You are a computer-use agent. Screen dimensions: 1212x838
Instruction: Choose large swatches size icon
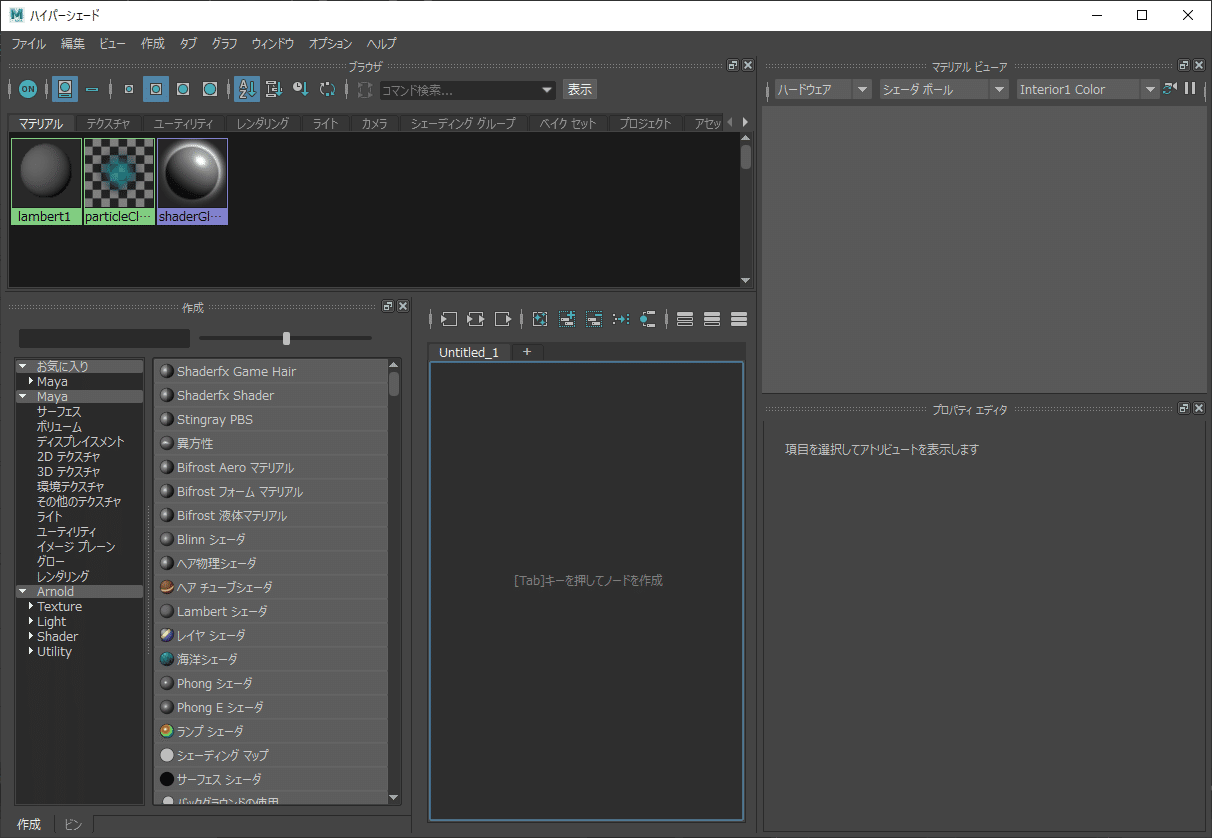coord(183,89)
